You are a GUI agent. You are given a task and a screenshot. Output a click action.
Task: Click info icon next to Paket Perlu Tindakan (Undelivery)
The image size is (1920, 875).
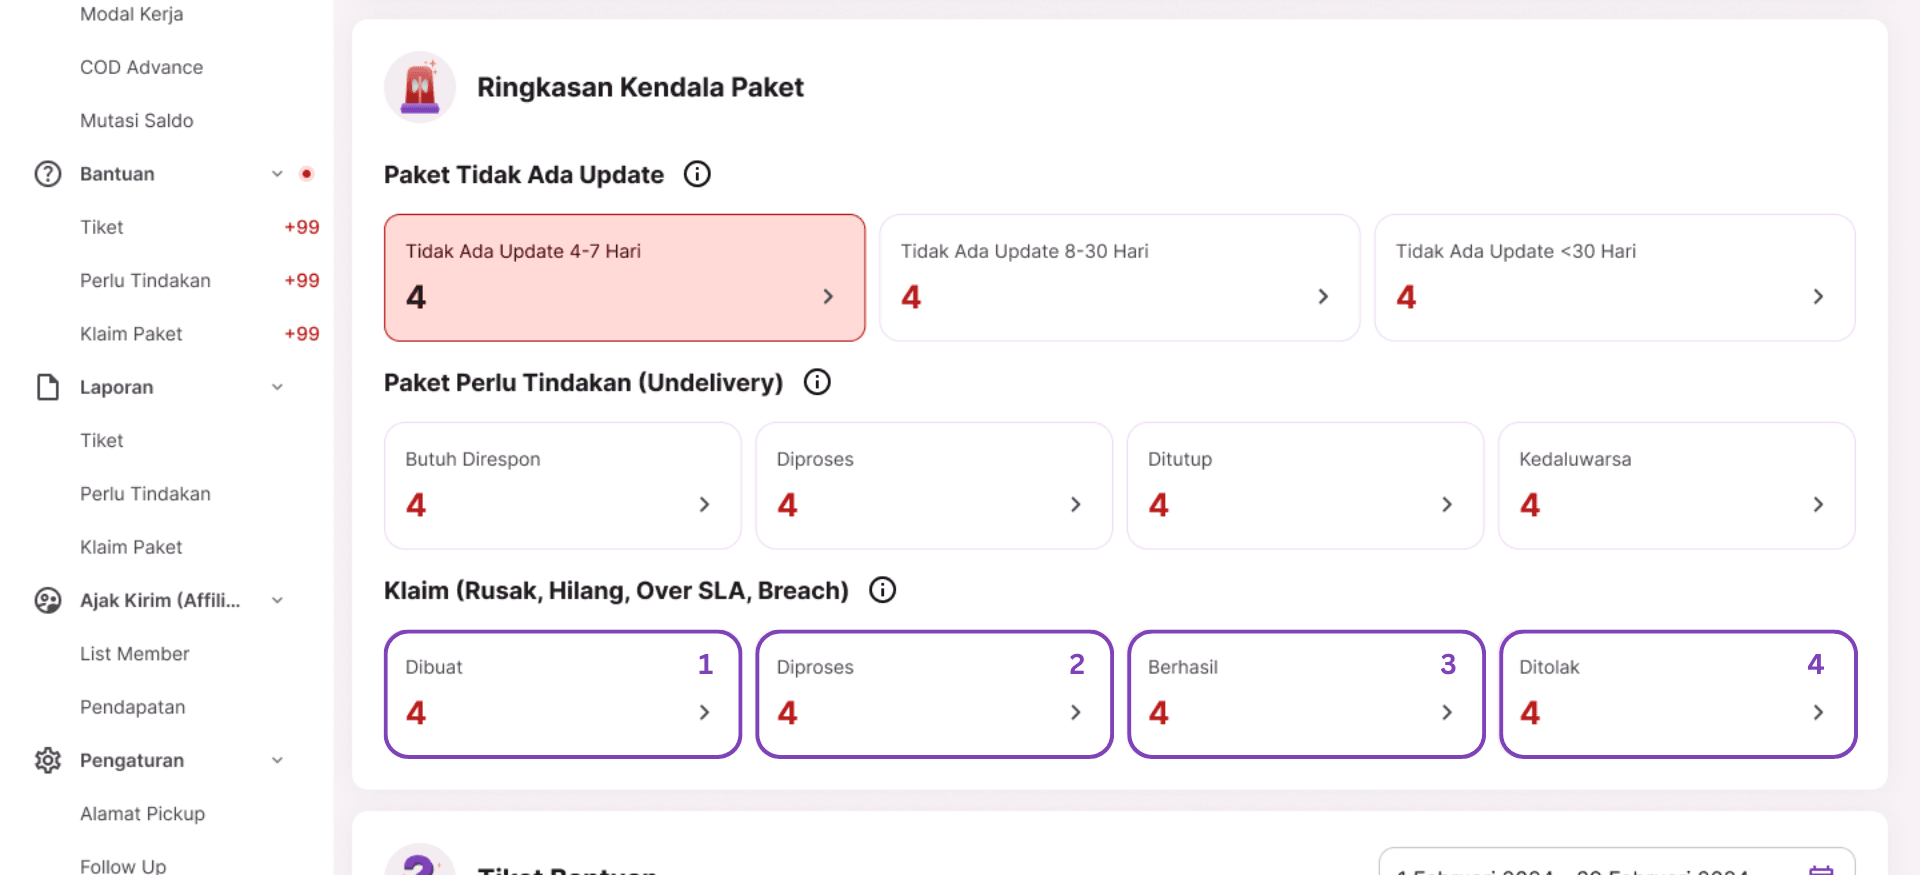pos(817,382)
